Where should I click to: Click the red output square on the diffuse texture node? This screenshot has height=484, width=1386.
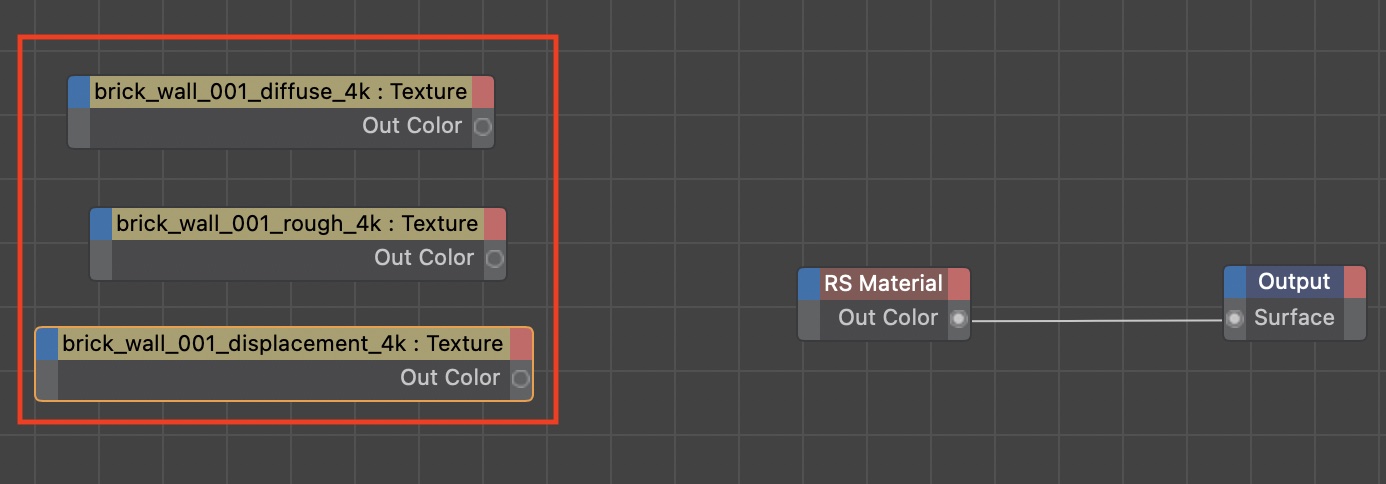pos(483,92)
